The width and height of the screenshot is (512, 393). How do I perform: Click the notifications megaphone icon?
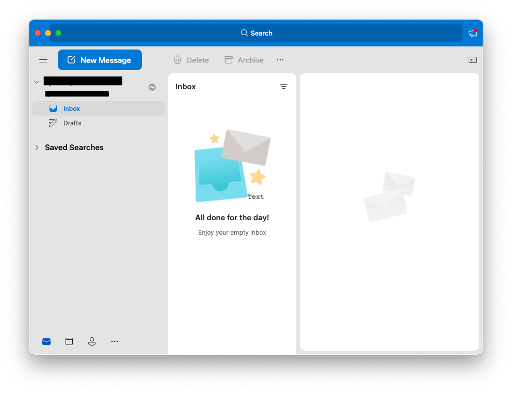[473, 33]
